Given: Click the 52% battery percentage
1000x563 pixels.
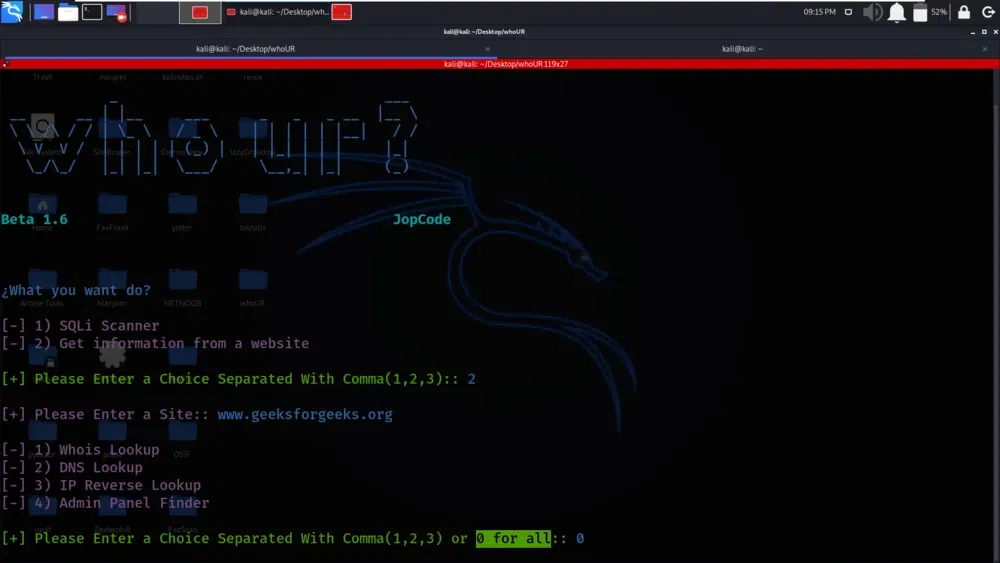Looking at the screenshot, I should pos(939,12).
